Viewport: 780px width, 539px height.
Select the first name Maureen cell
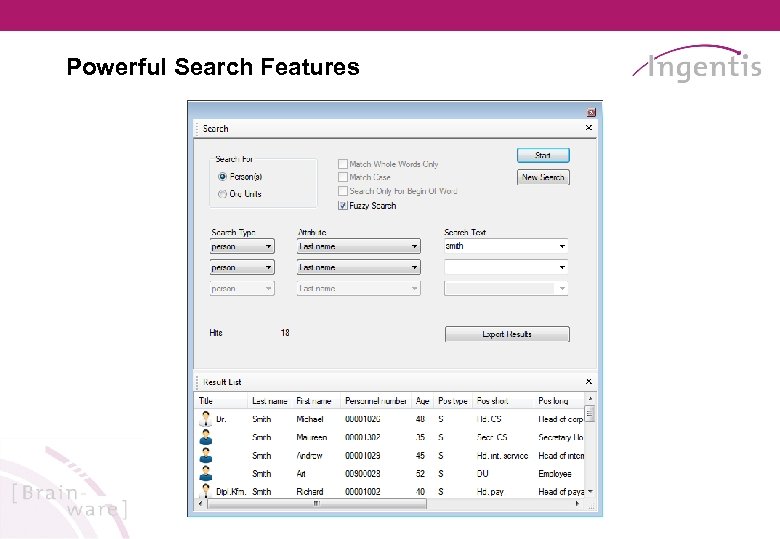click(x=312, y=438)
